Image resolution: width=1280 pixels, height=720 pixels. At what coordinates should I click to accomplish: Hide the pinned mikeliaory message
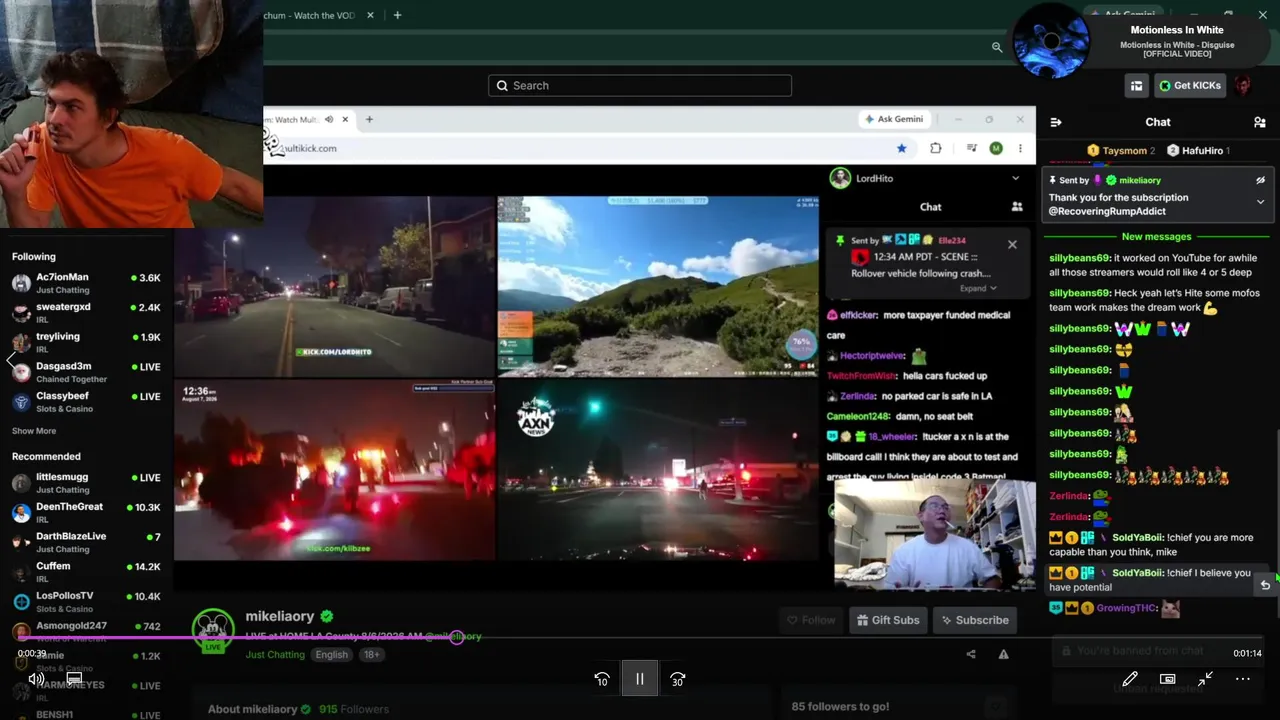[x=1260, y=180]
